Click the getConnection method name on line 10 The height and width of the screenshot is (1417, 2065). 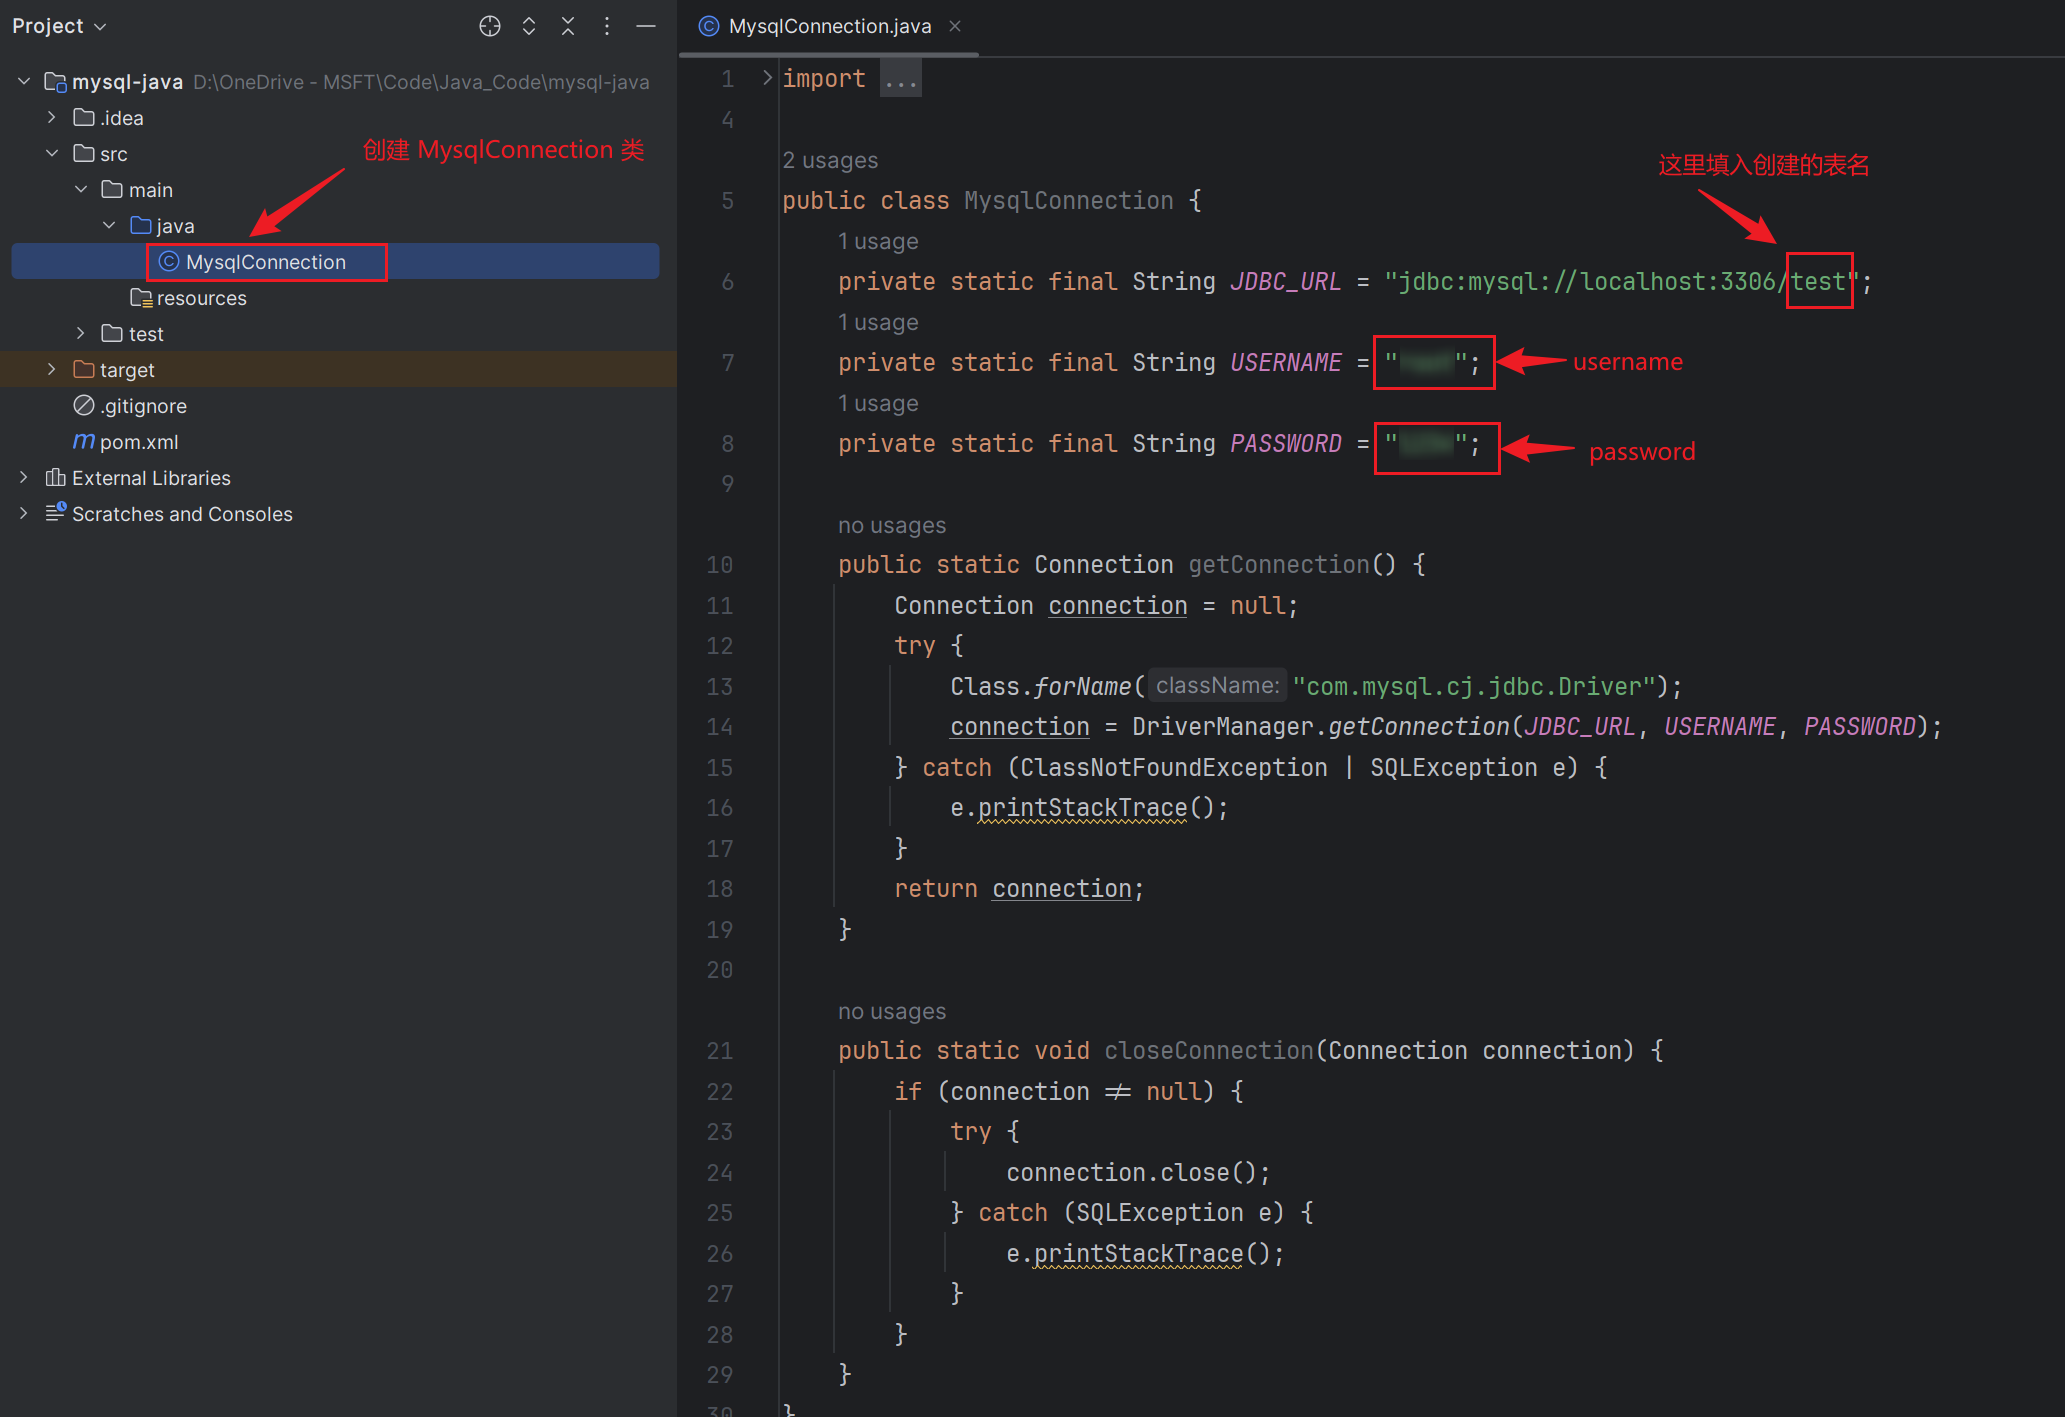point(1279,565)
